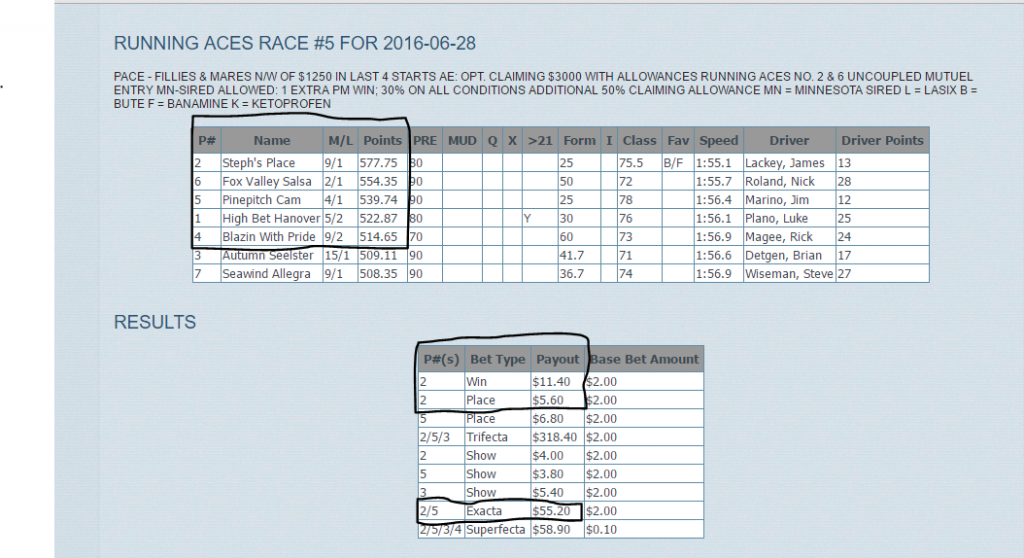This screenshot has height=558, width=1024.
Task: Click driver 'Lackey, James'
Action: [x=784, y=163]
